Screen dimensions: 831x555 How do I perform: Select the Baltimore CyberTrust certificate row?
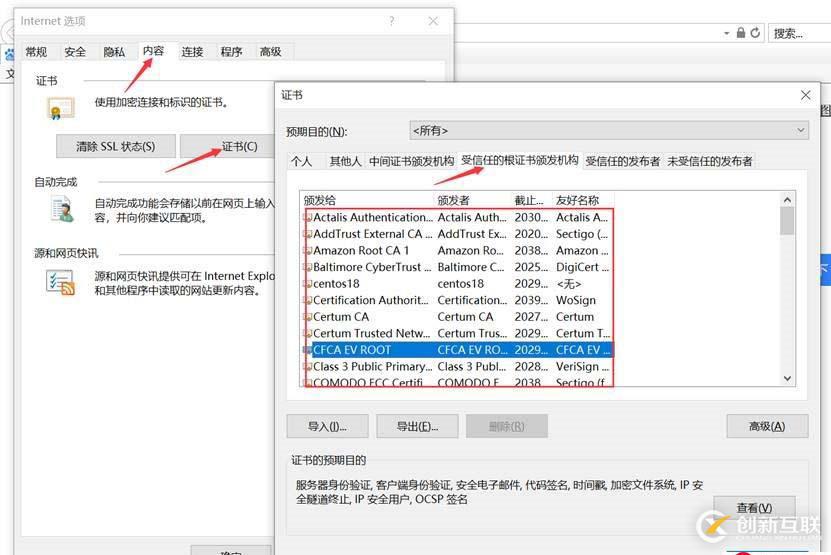[458, 267]
